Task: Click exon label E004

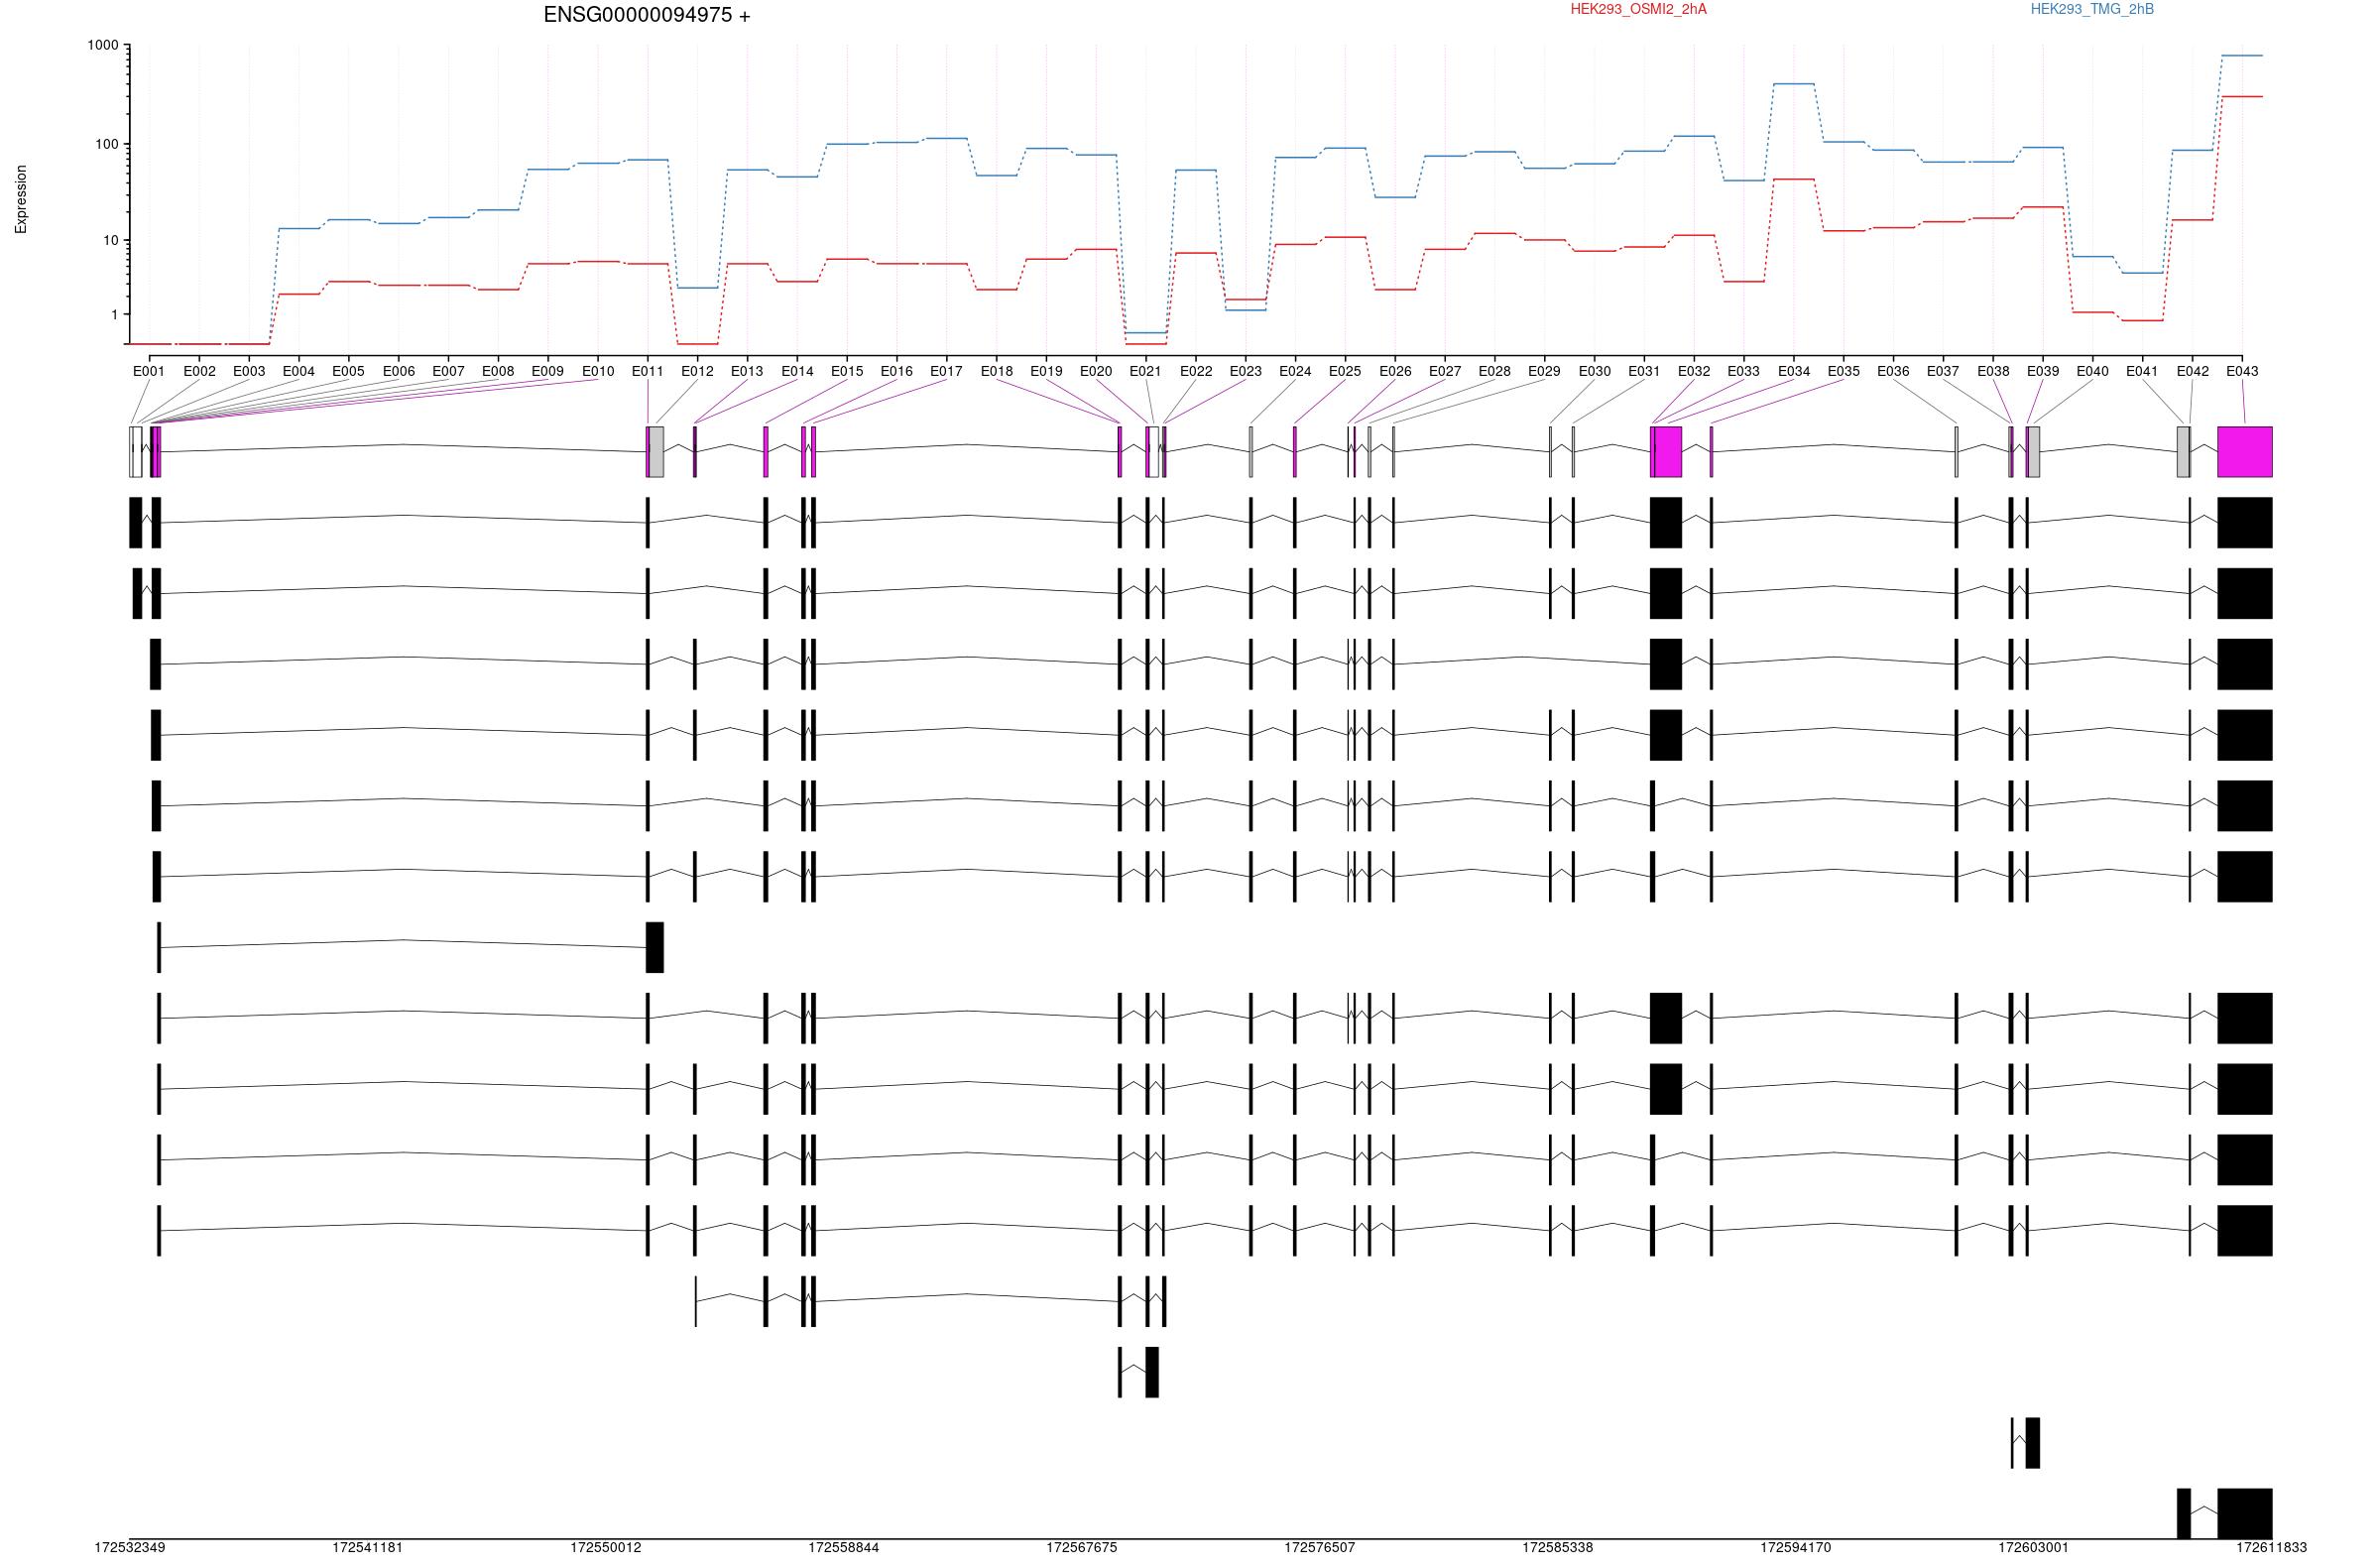Action: 298,371
